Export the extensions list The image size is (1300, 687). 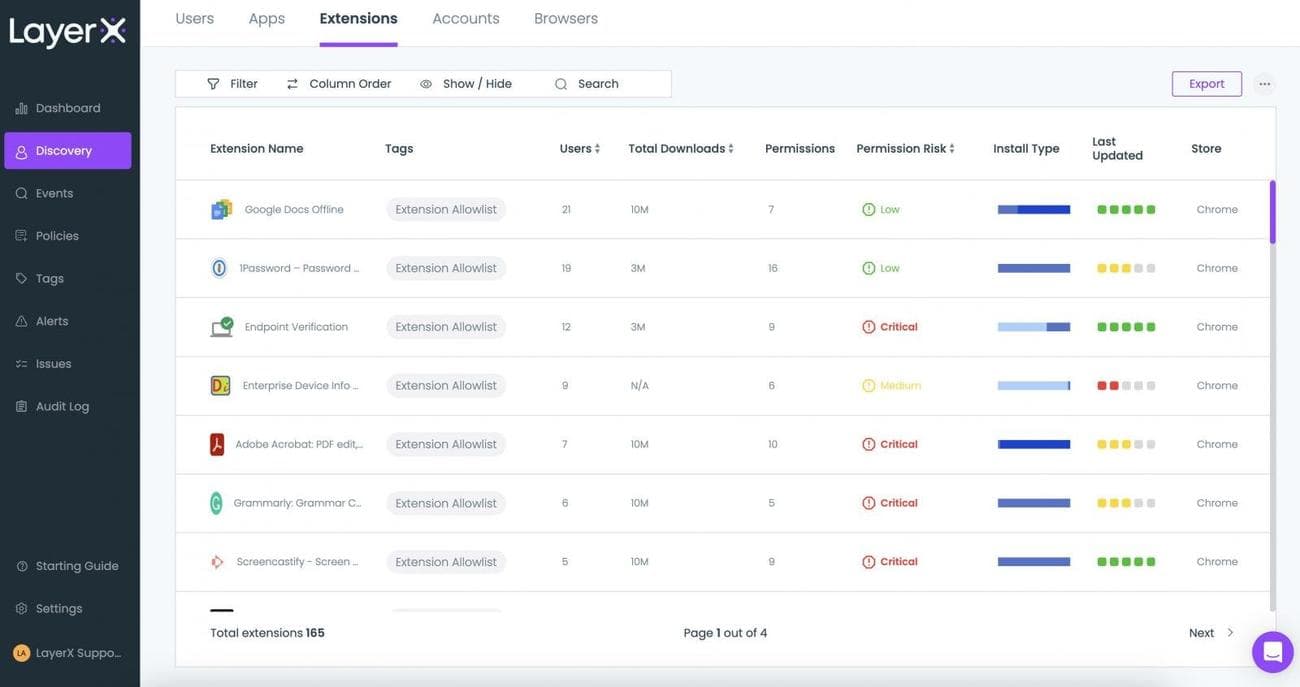click(x=1207, y=81)
